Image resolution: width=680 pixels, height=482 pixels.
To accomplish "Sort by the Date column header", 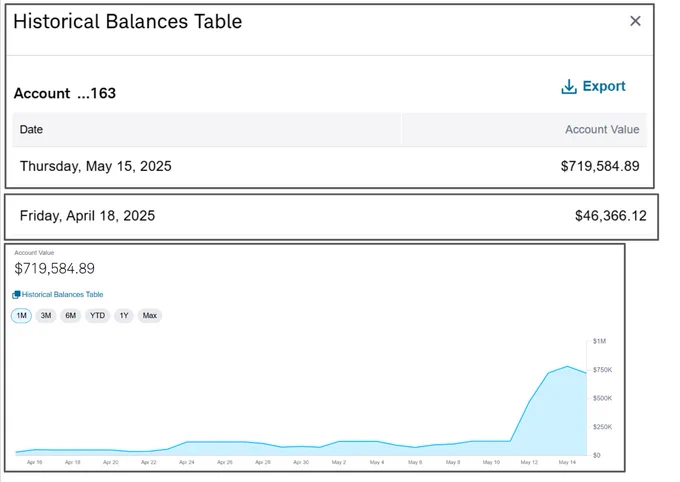I will coord(31,129).
